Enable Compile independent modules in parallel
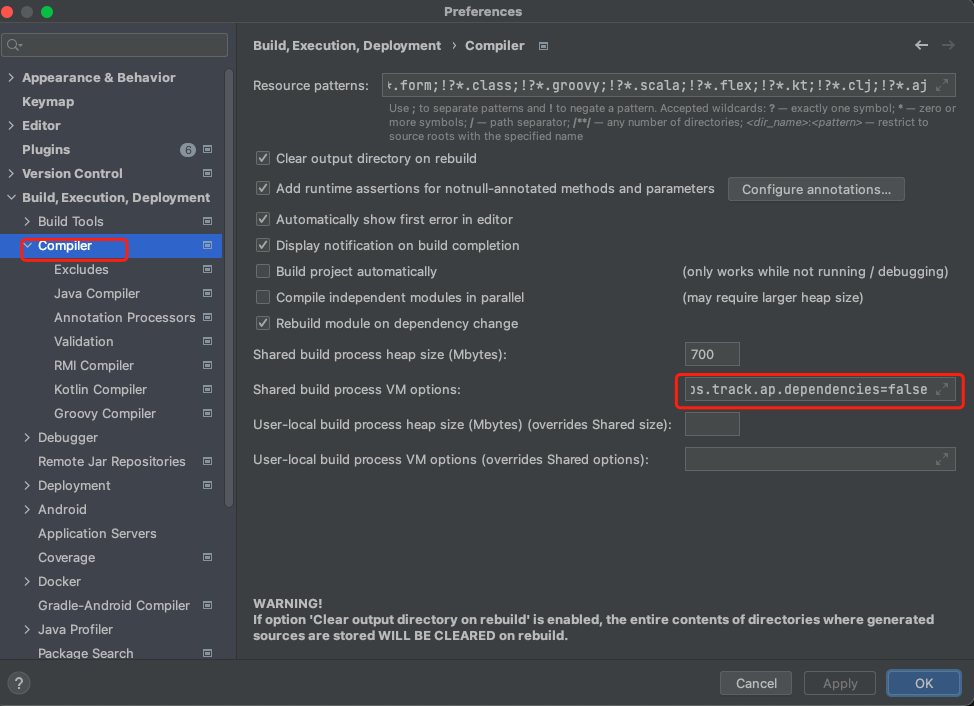 coord(263,297)
